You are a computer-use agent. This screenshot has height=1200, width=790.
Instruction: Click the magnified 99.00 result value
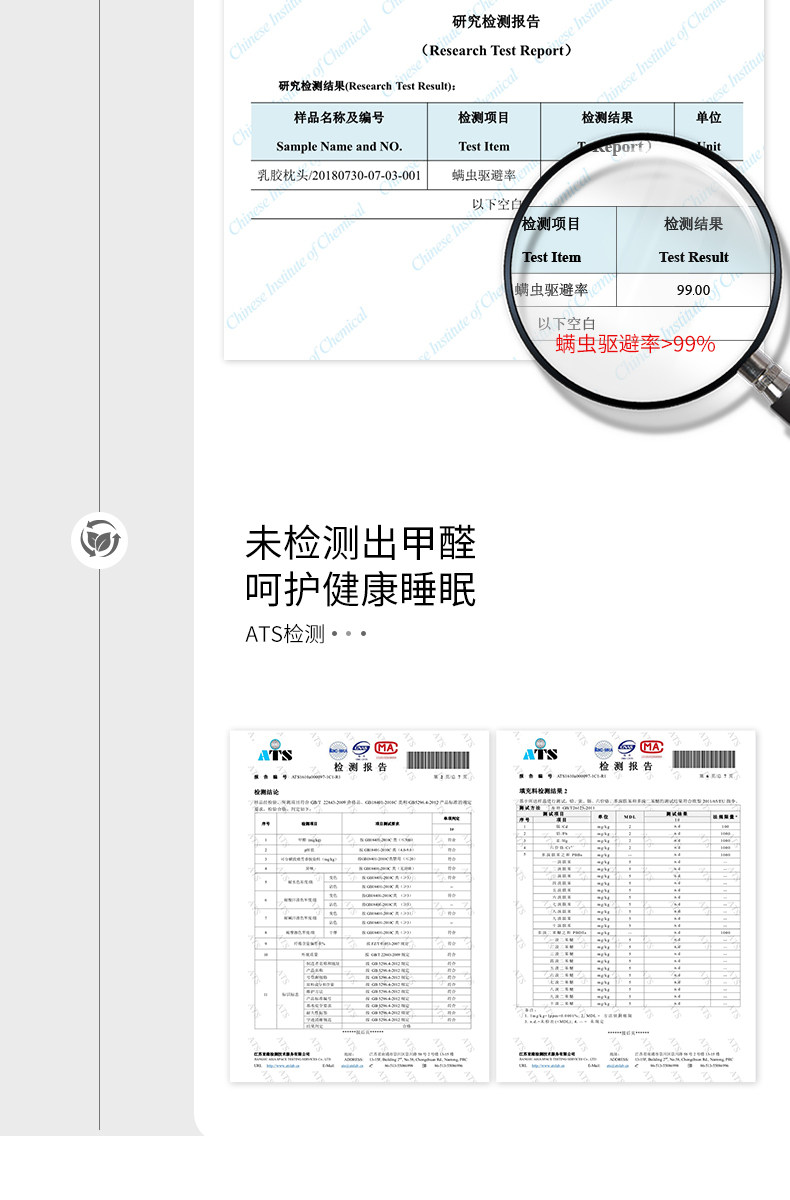(693, 290)
